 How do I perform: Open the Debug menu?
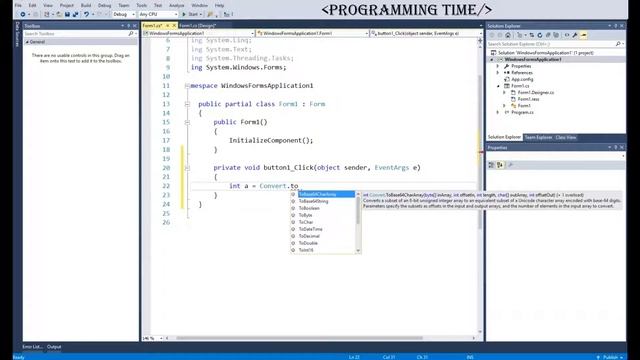point(104,5)
